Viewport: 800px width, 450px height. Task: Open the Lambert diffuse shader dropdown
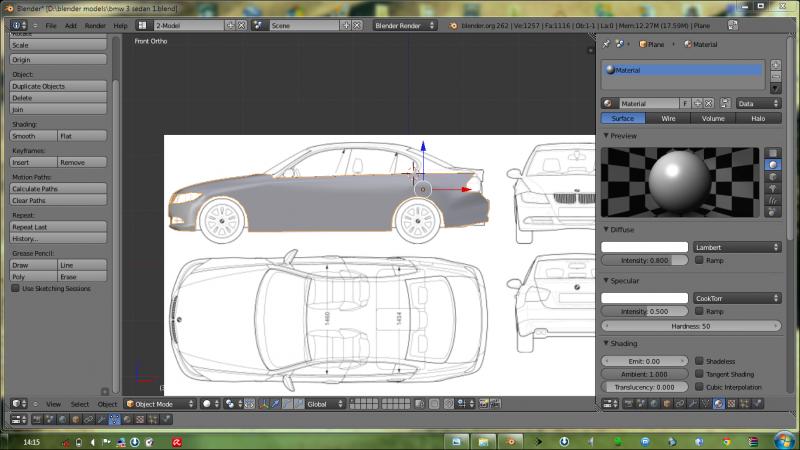(737, 247)
